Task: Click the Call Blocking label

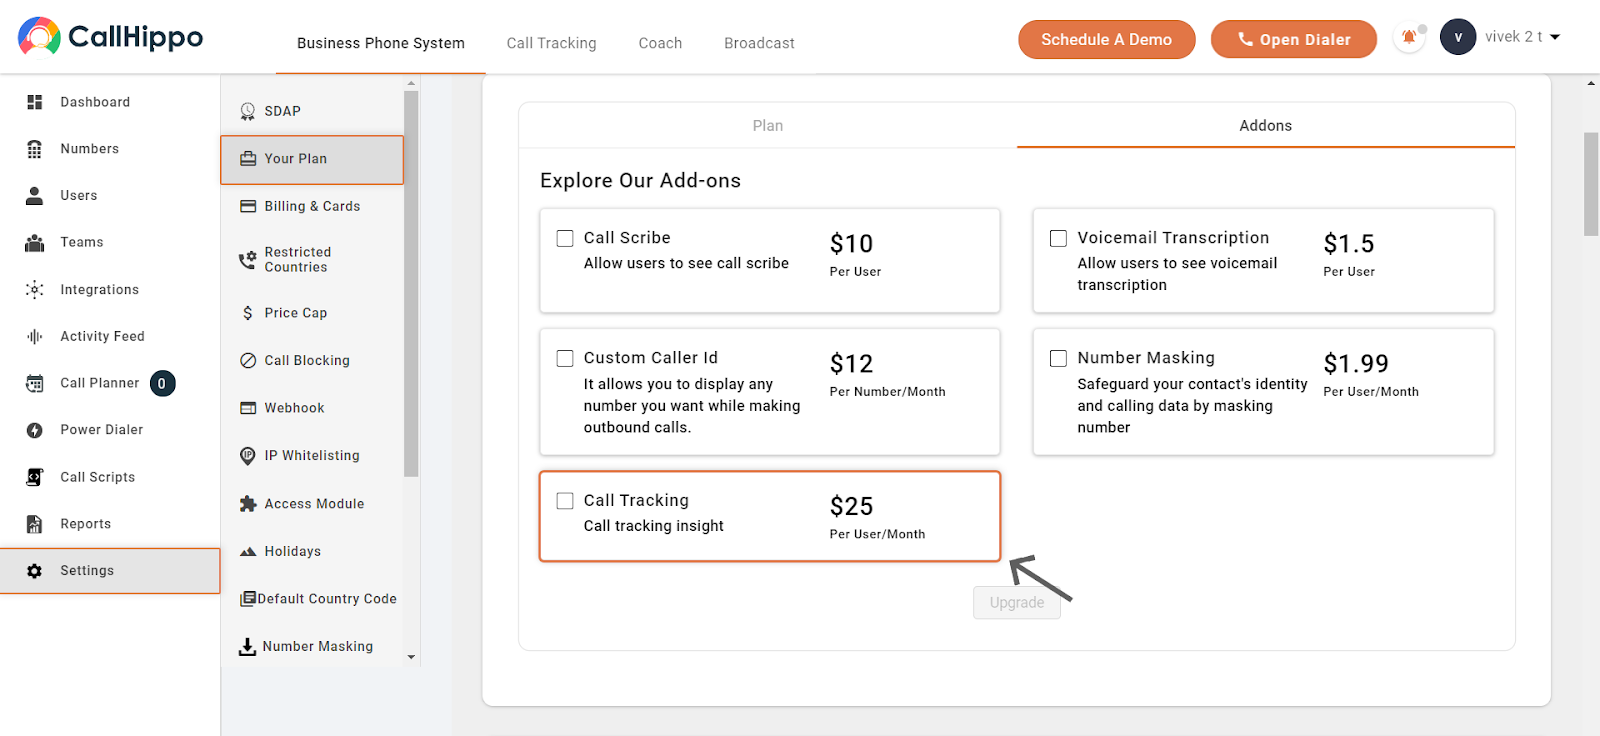Action: (307, 361)
